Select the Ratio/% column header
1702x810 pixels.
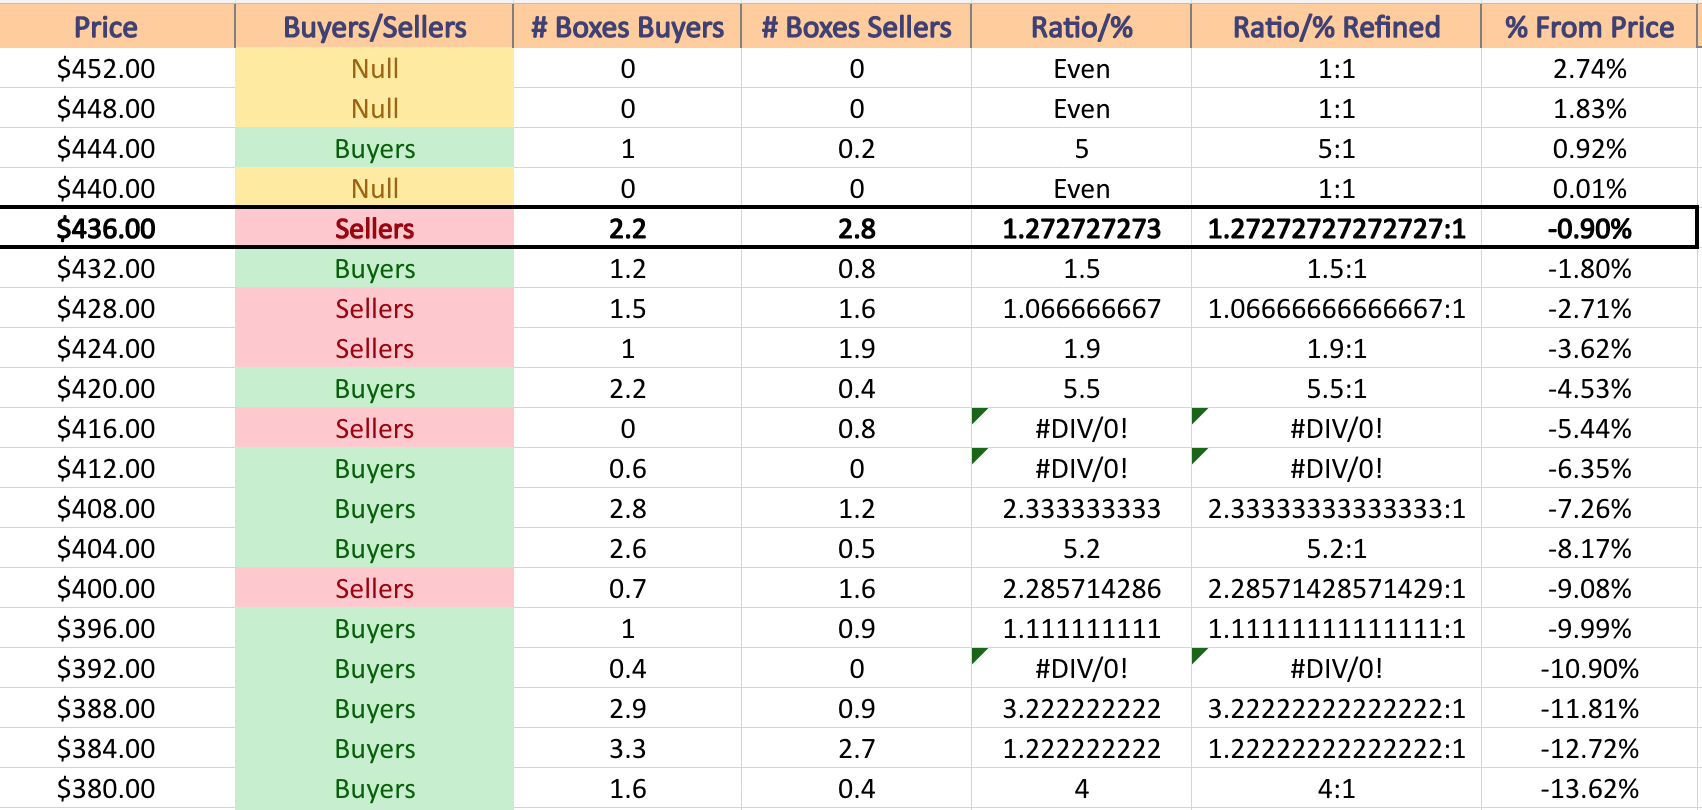coord(1081,27)
